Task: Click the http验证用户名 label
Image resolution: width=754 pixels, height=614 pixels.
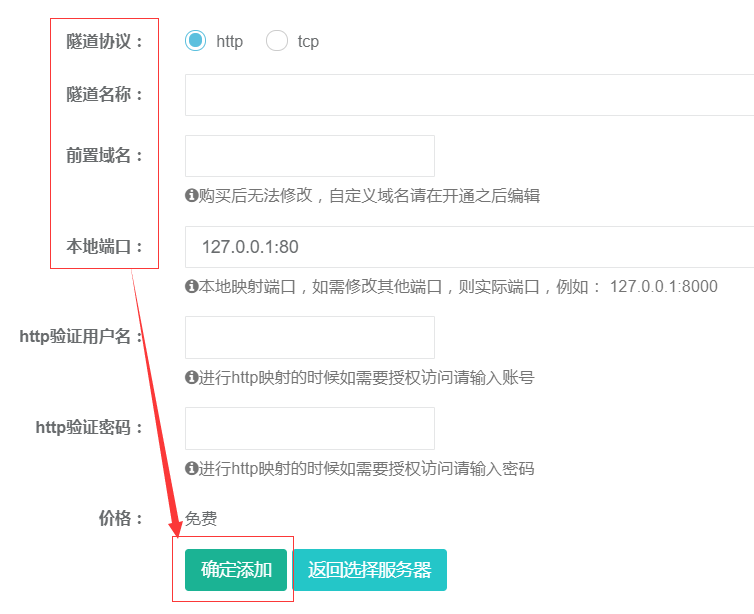Action: pyautogui.click(x=81, y=337)
